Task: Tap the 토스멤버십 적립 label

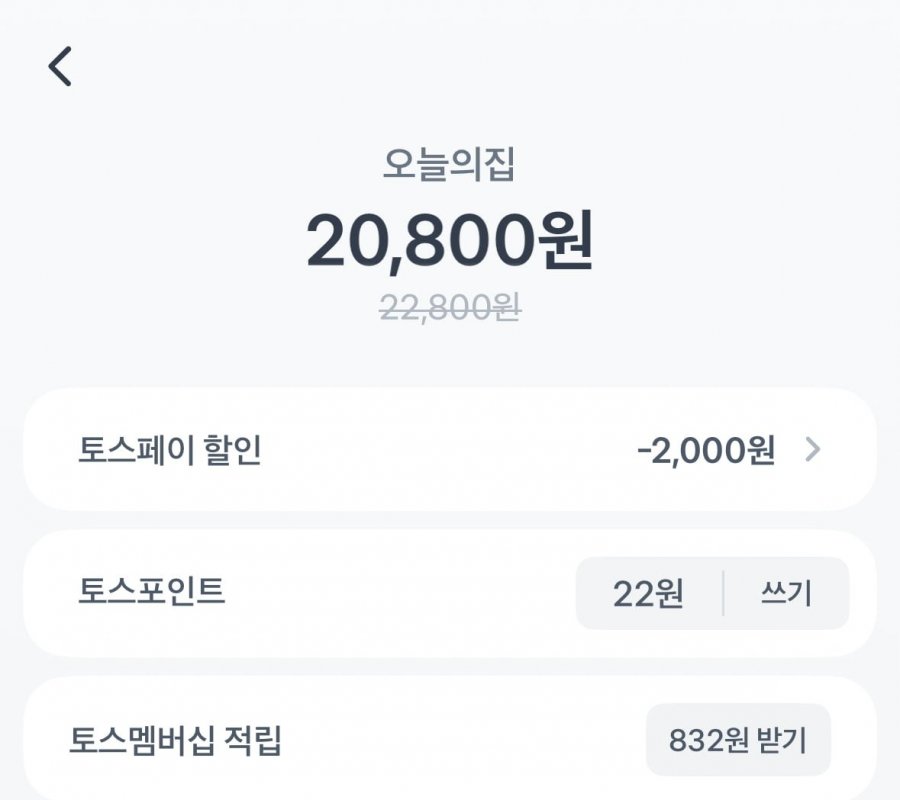Action: tap(176, 740)
